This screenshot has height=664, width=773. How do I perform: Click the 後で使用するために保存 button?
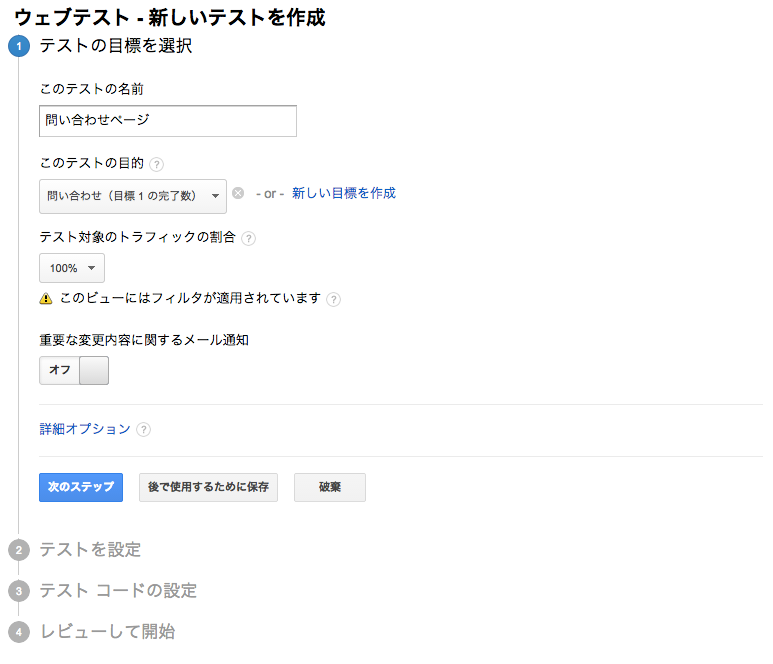208,487
